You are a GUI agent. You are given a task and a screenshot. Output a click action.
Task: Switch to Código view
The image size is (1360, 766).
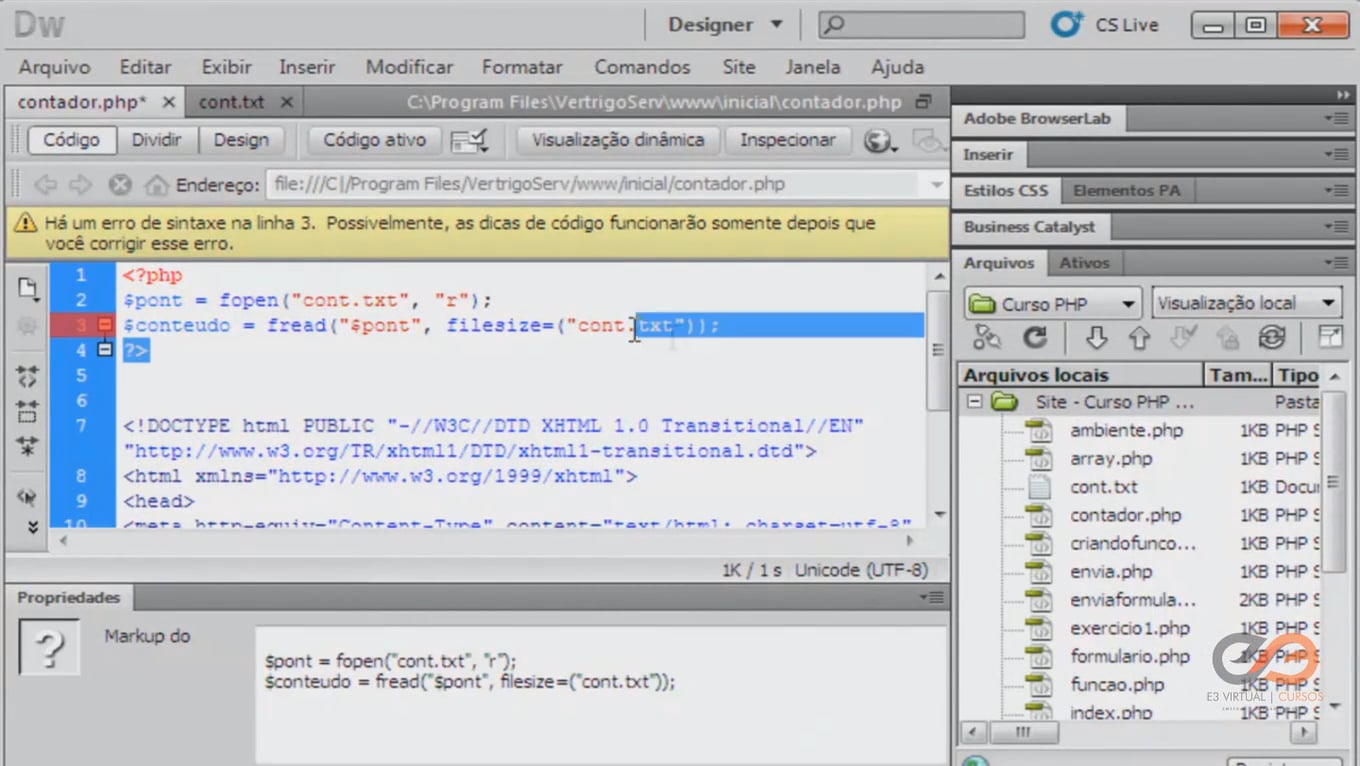71,140
